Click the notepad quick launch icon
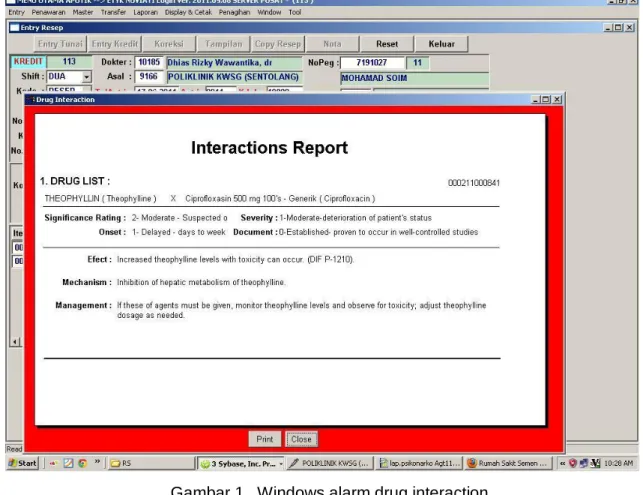The image size is (643, 495). [68, 463]
